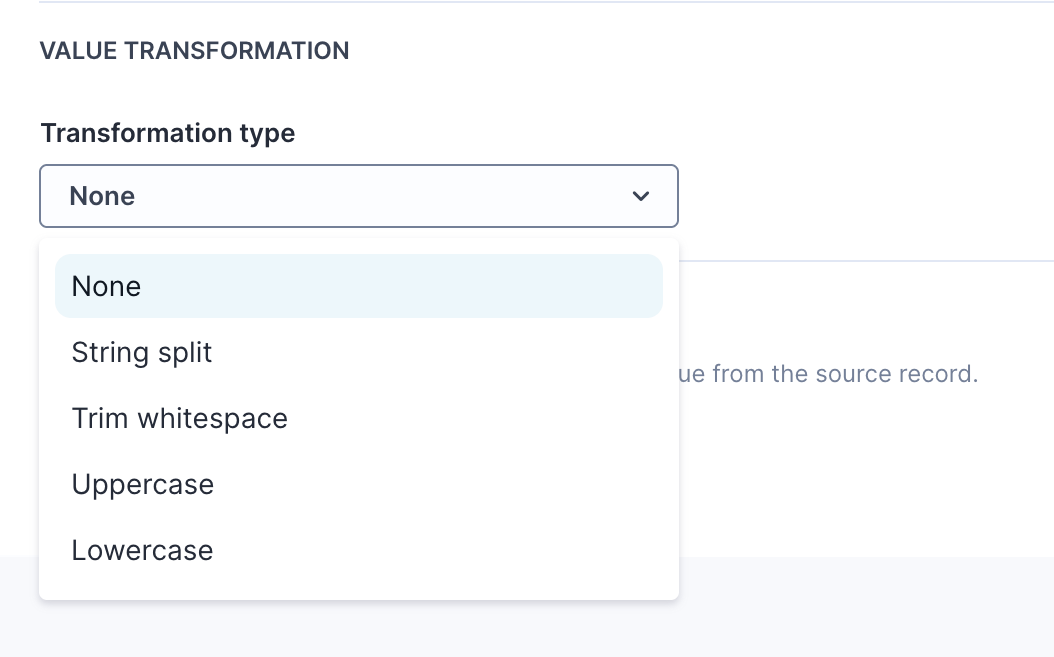
Task: Click the second list option, String split
Action: pyautogui.click(x=142, y=352)
